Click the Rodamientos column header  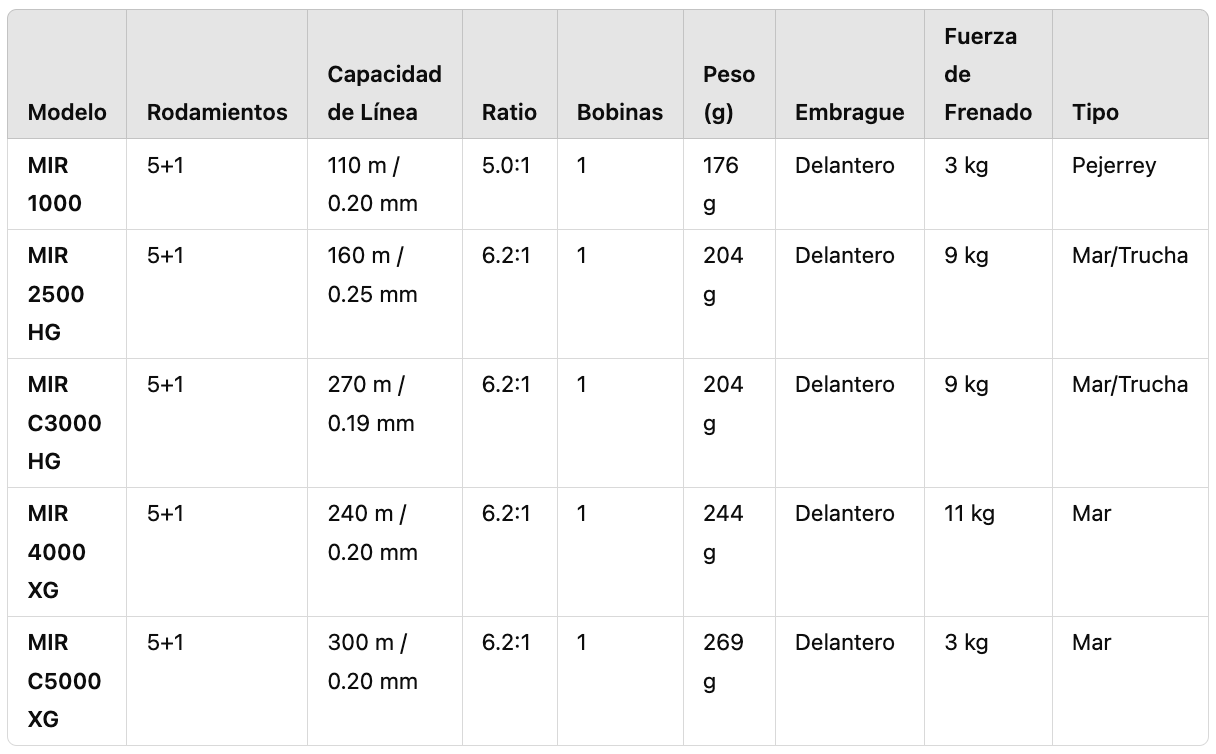pos(217,112)
